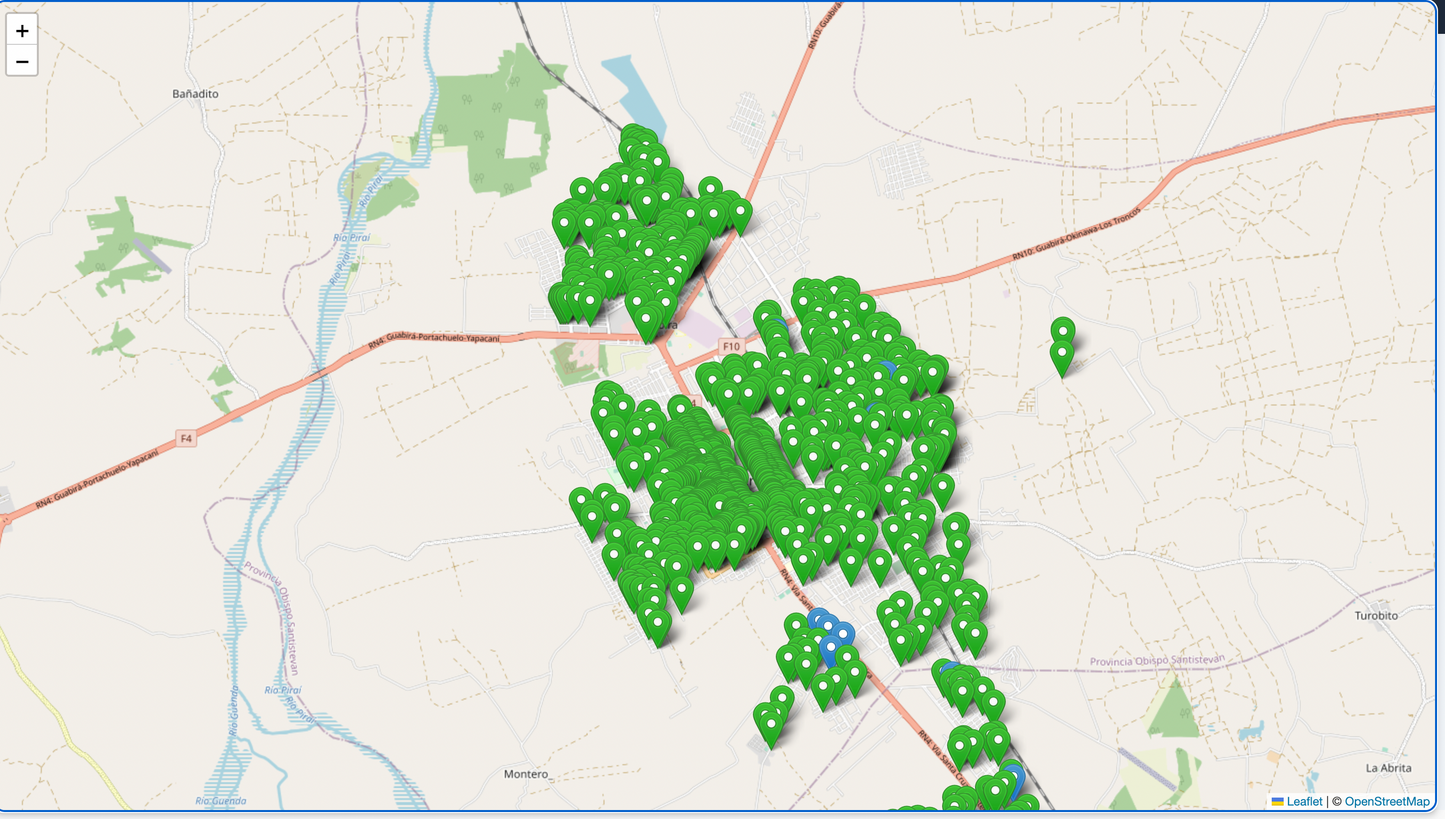Click the F4 road shield on the map
The image size is (1445, 819).
185,438
